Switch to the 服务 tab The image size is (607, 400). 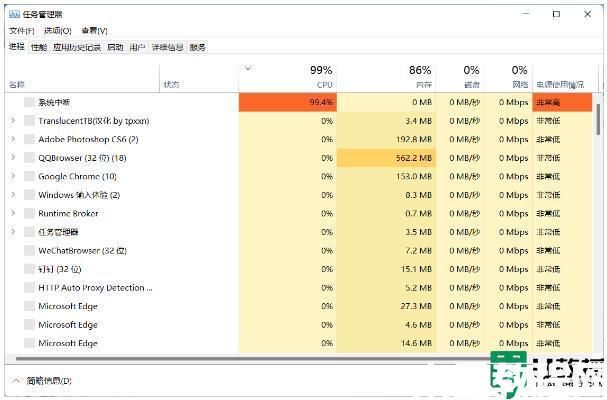point(197,47)
